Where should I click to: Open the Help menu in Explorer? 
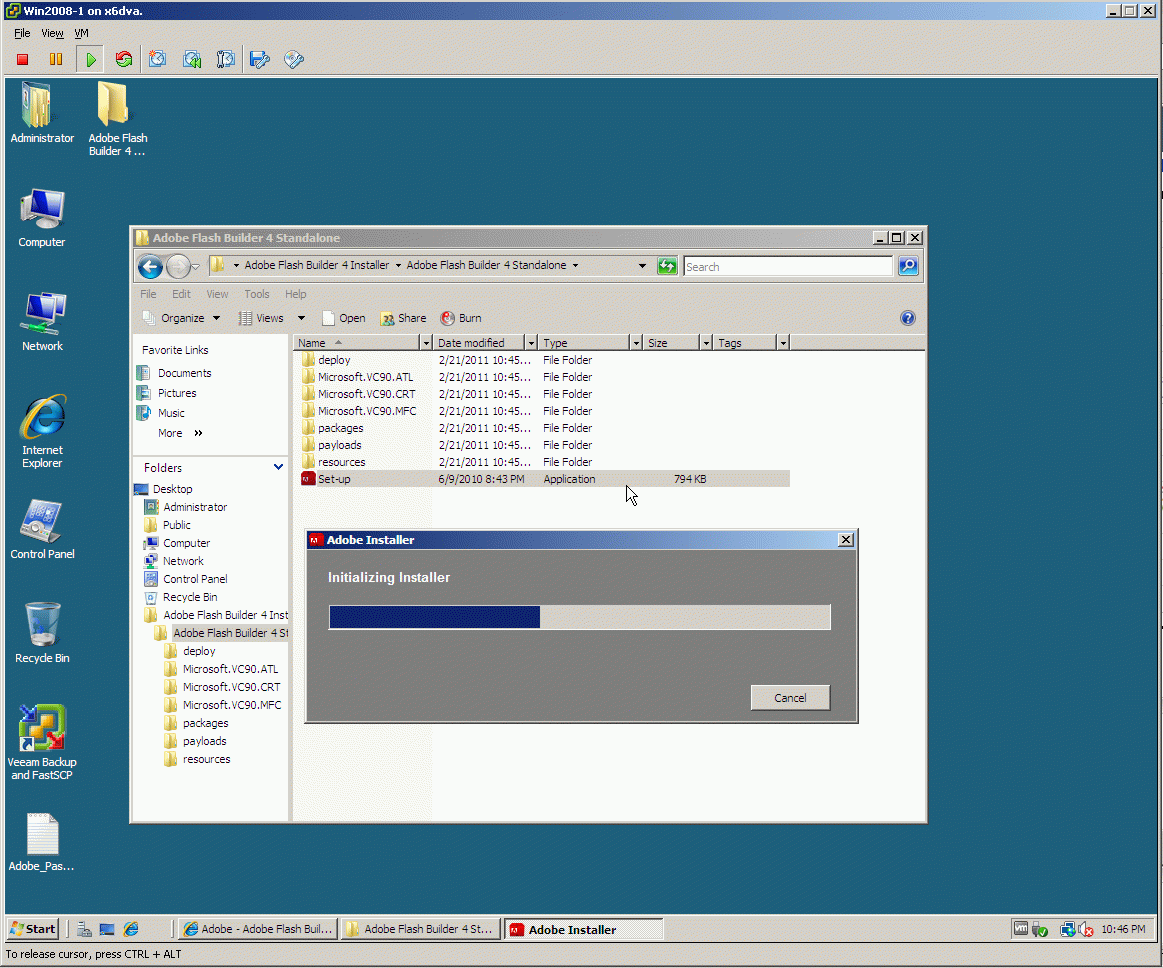tap(295, 294)
